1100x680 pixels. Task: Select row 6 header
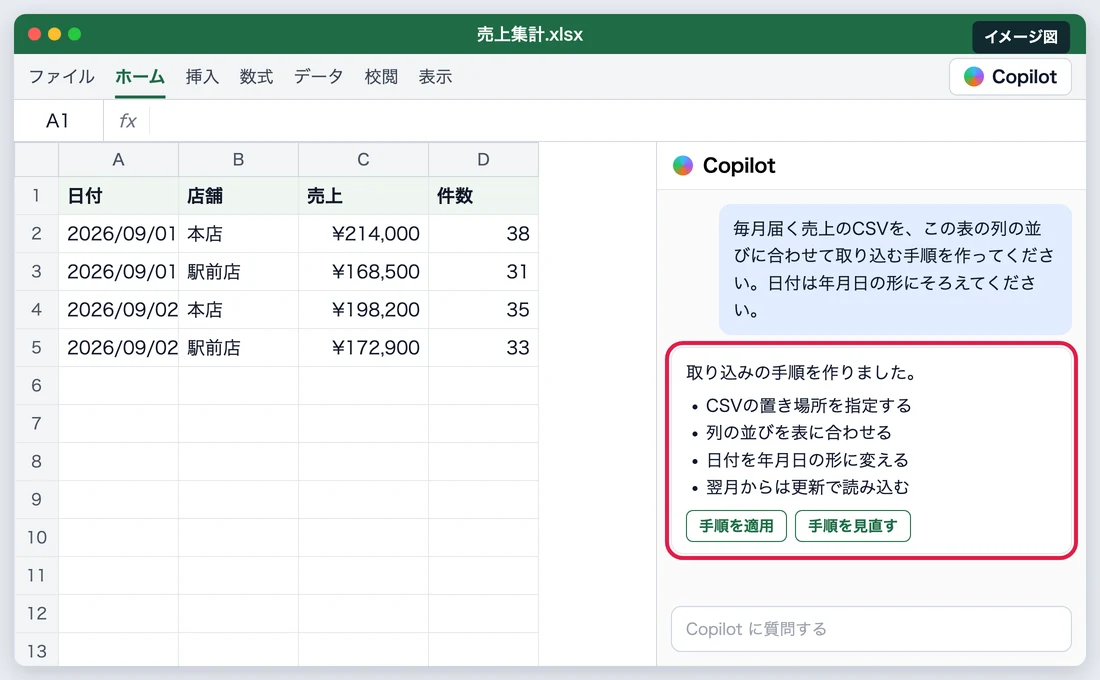(x=36, y=385)
